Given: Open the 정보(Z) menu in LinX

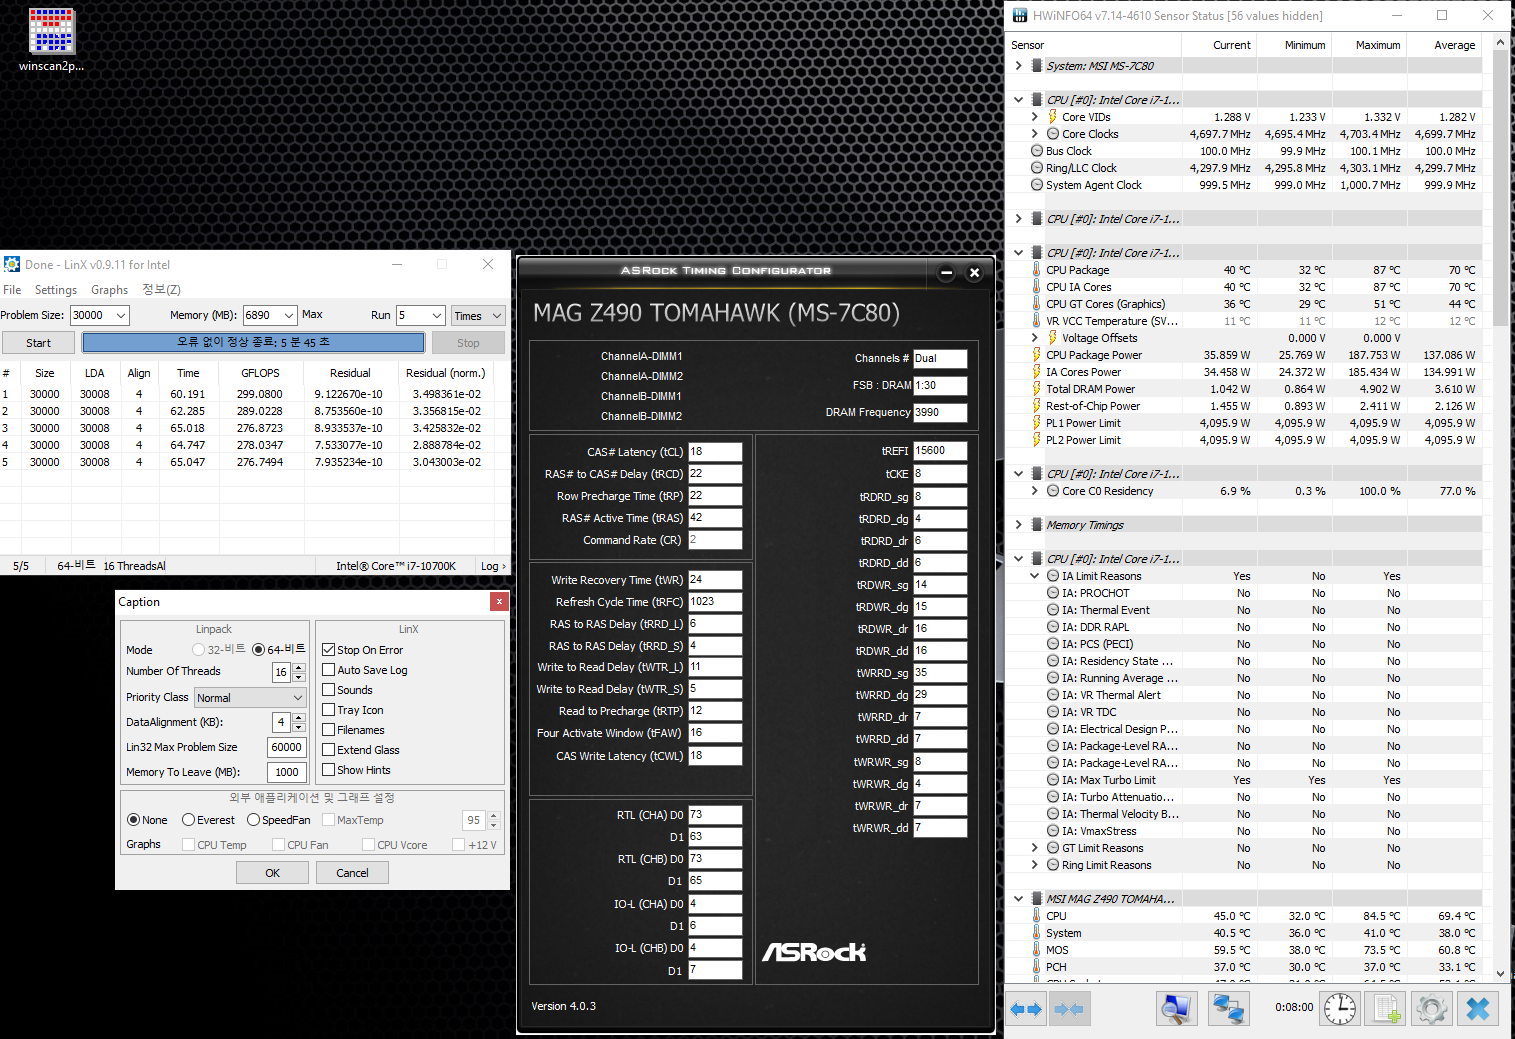Looking at the screenshot, I should [x=161, y=290].
